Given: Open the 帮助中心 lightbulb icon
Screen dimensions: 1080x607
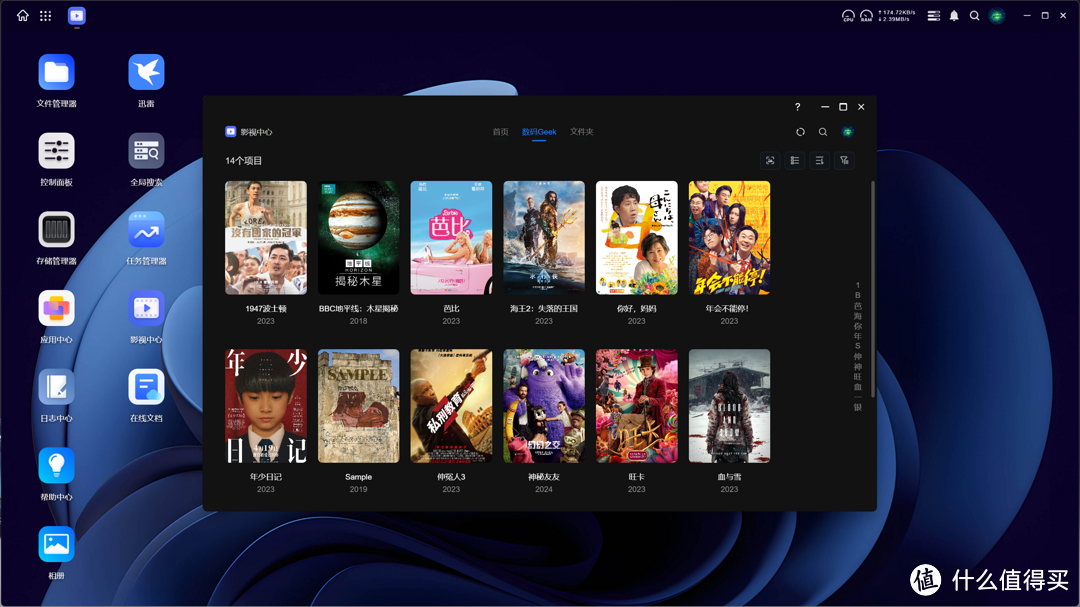Looking at the screenshot, I should point(56,465).
